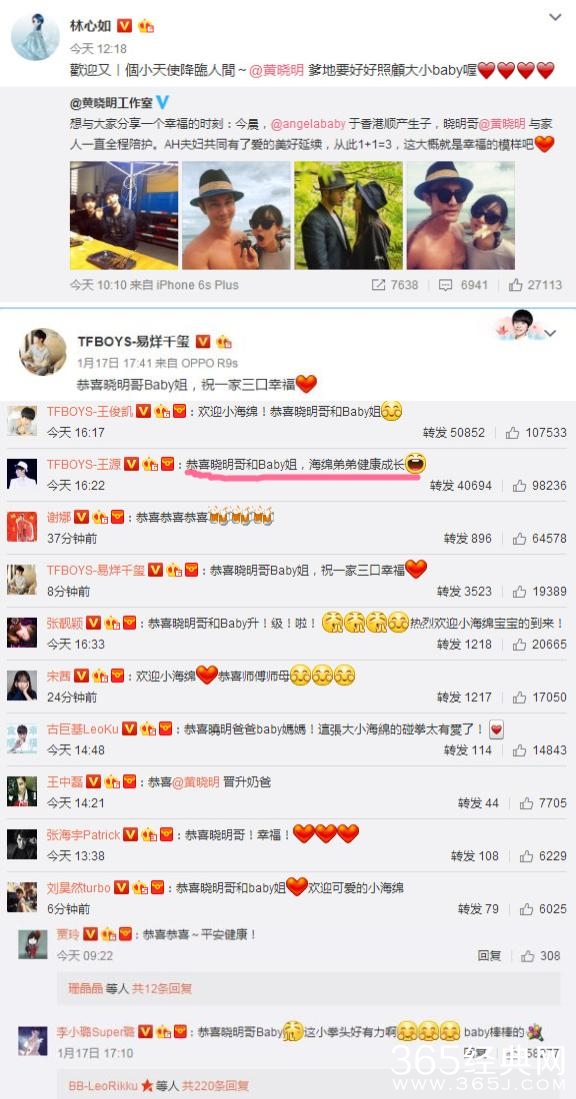Image resolution: width=576 pixels, height=1099 pixels.
Task: Expand chevron menu on TFBOYS-易烊千玺 post
Action: [551, 333]
